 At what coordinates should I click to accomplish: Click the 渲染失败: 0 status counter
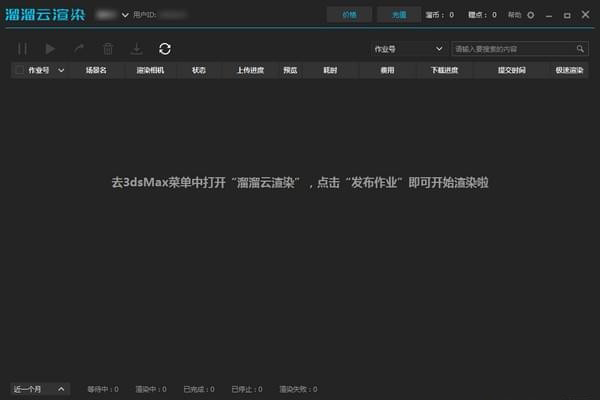point(298,389)
